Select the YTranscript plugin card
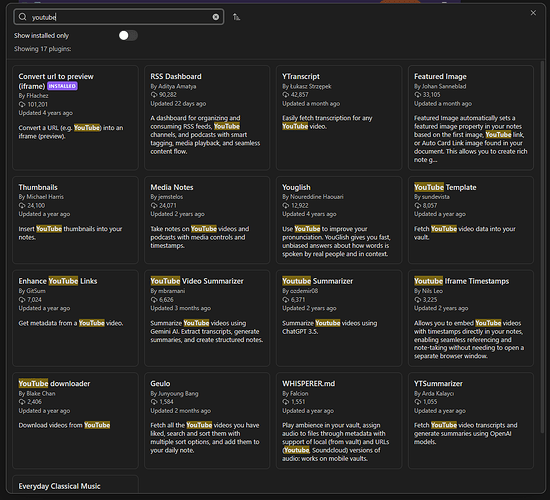550x500 pixels. [339, 118]
